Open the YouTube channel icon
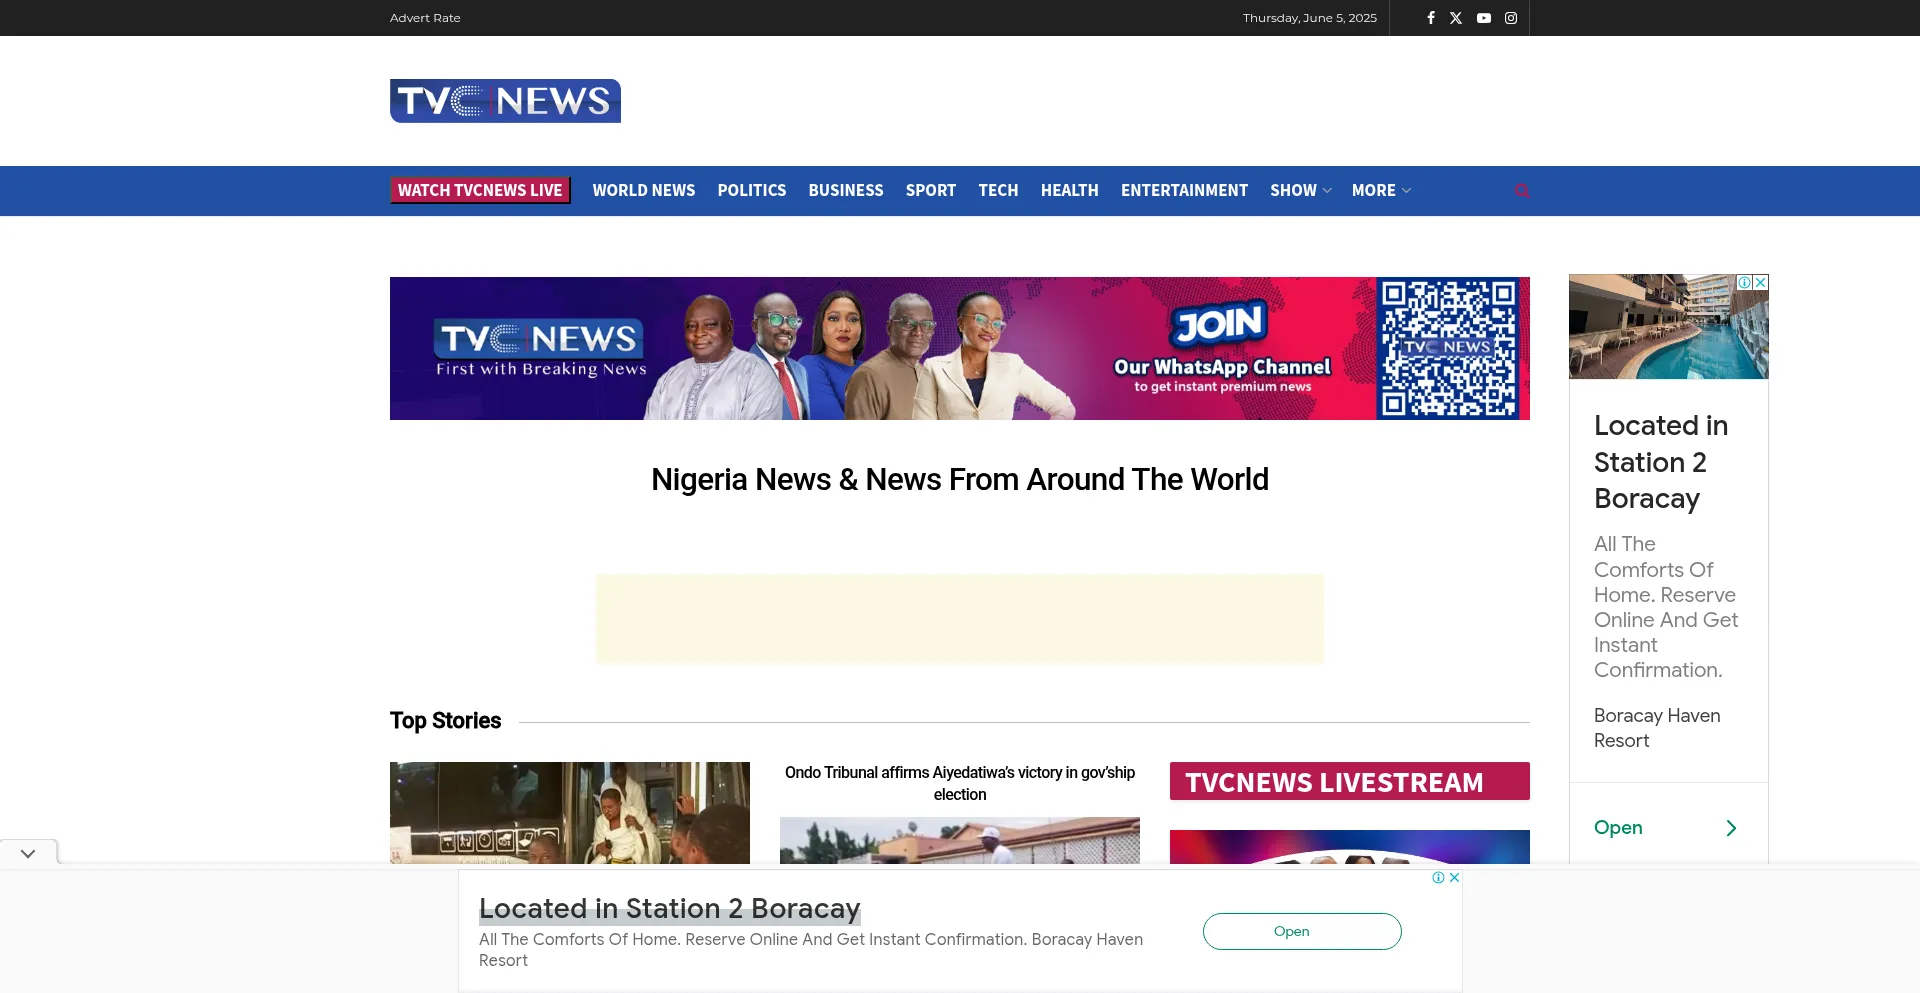Image resolution: width=1920 pixels, height=993 pixels. (x=1484, y=17)
